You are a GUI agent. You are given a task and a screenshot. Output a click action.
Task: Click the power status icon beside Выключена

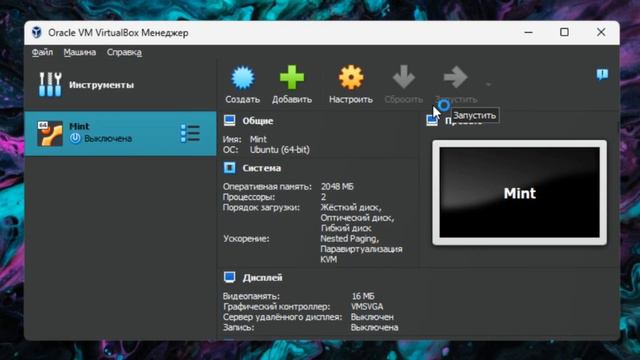pos(75,138)
